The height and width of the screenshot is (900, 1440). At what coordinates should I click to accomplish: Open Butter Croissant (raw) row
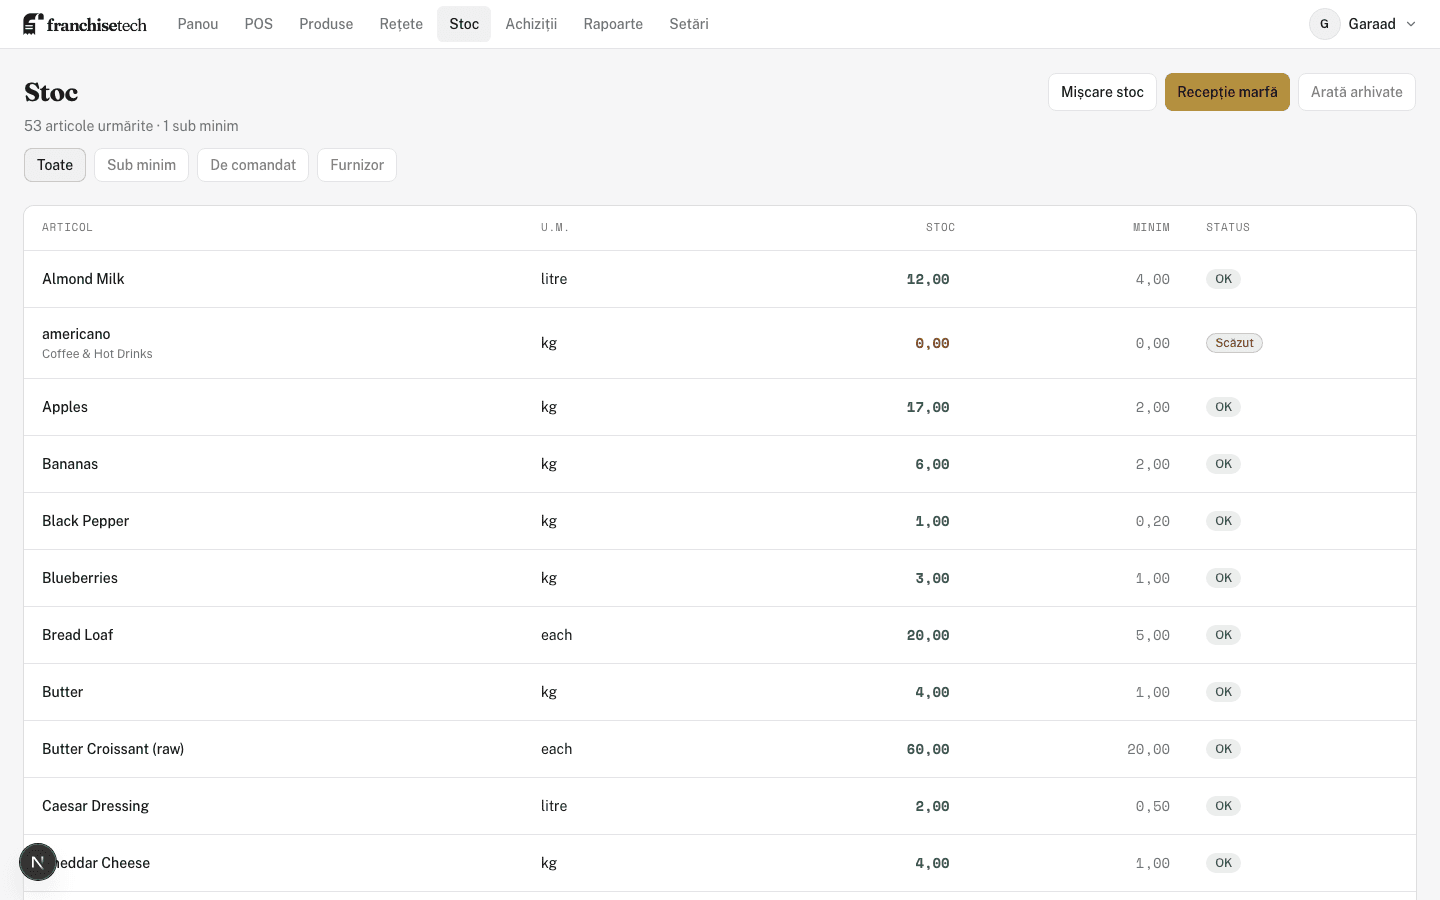(720, 749)
